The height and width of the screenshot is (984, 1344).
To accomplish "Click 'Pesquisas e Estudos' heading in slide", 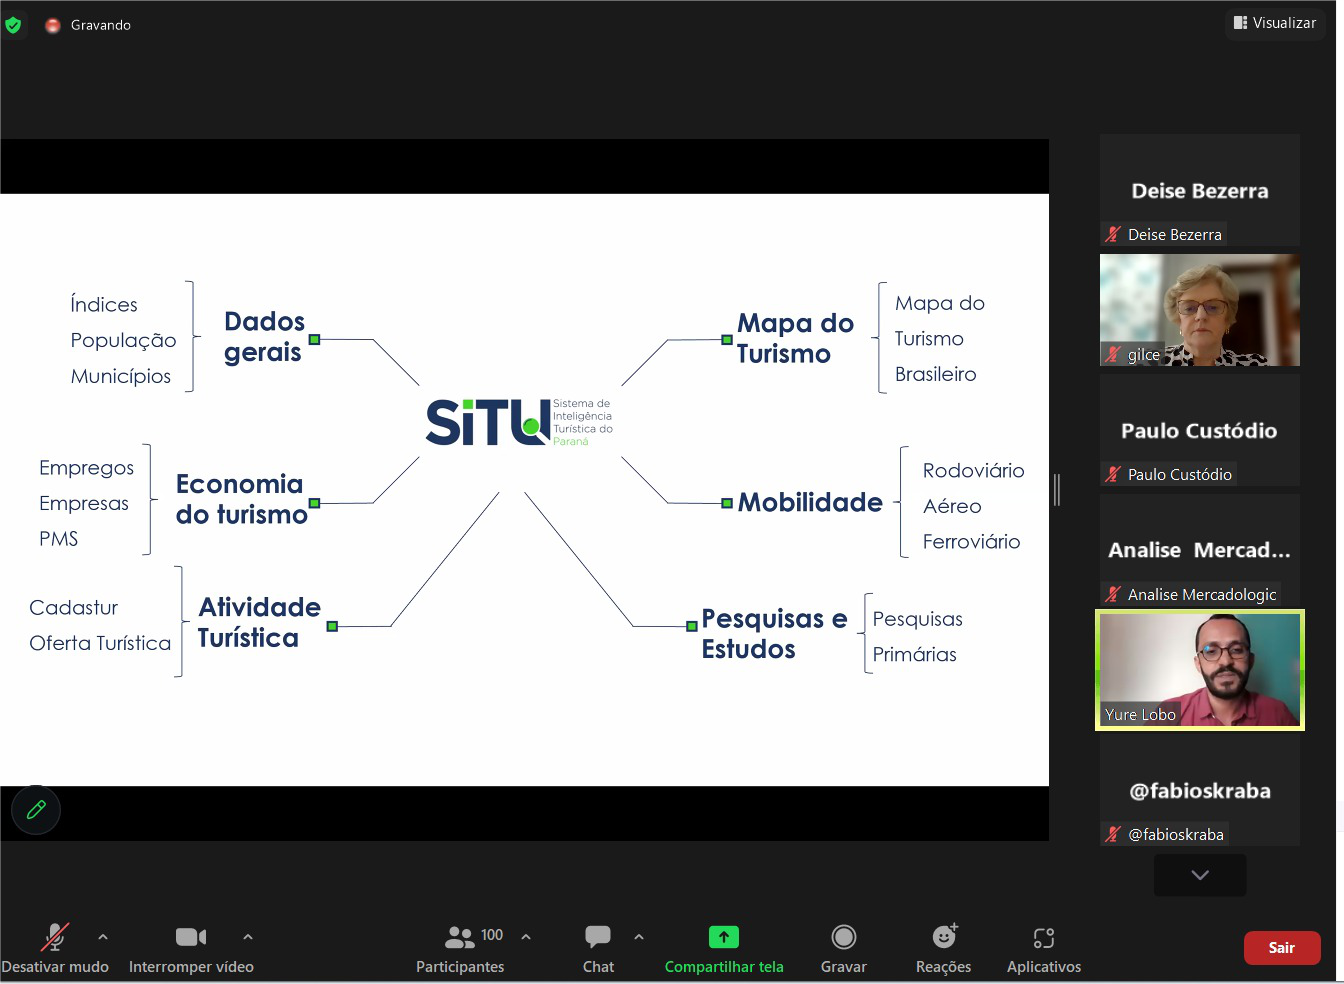I will click(774, 634).
